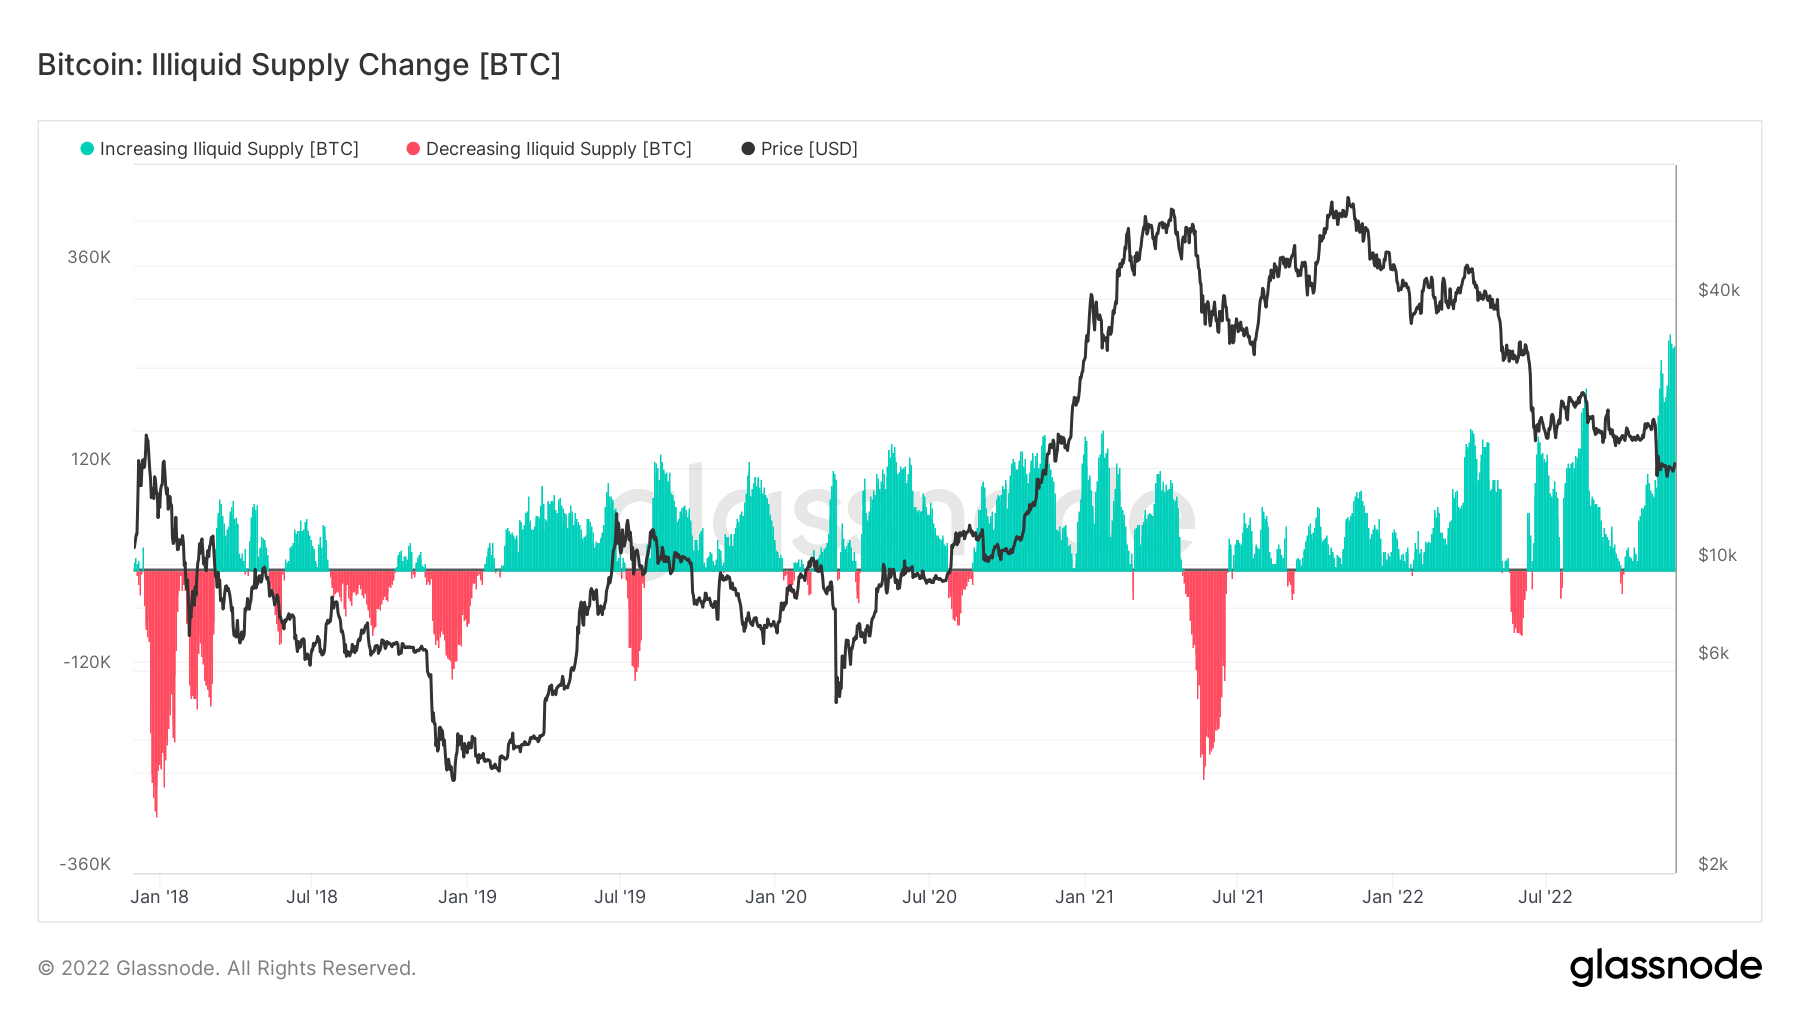Image resolution: width=1800 pixels, height=1013 pixels.
Task: Click the $2k price axis label
Action: [1713, 864]
